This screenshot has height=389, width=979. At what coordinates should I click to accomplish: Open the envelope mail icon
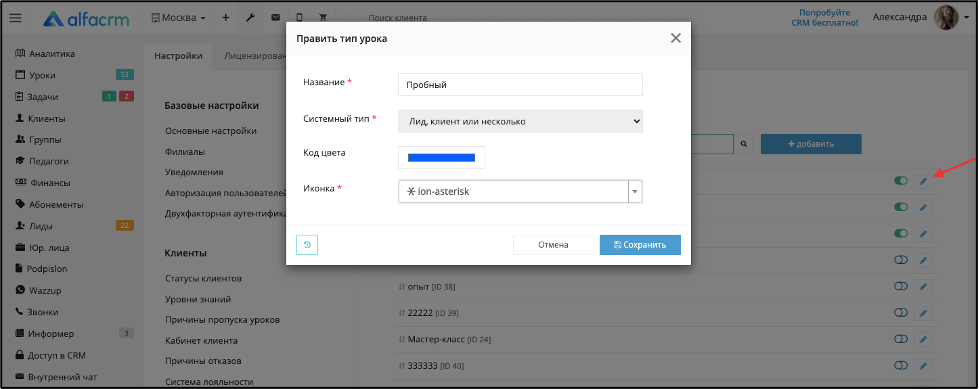pos(275,18)
